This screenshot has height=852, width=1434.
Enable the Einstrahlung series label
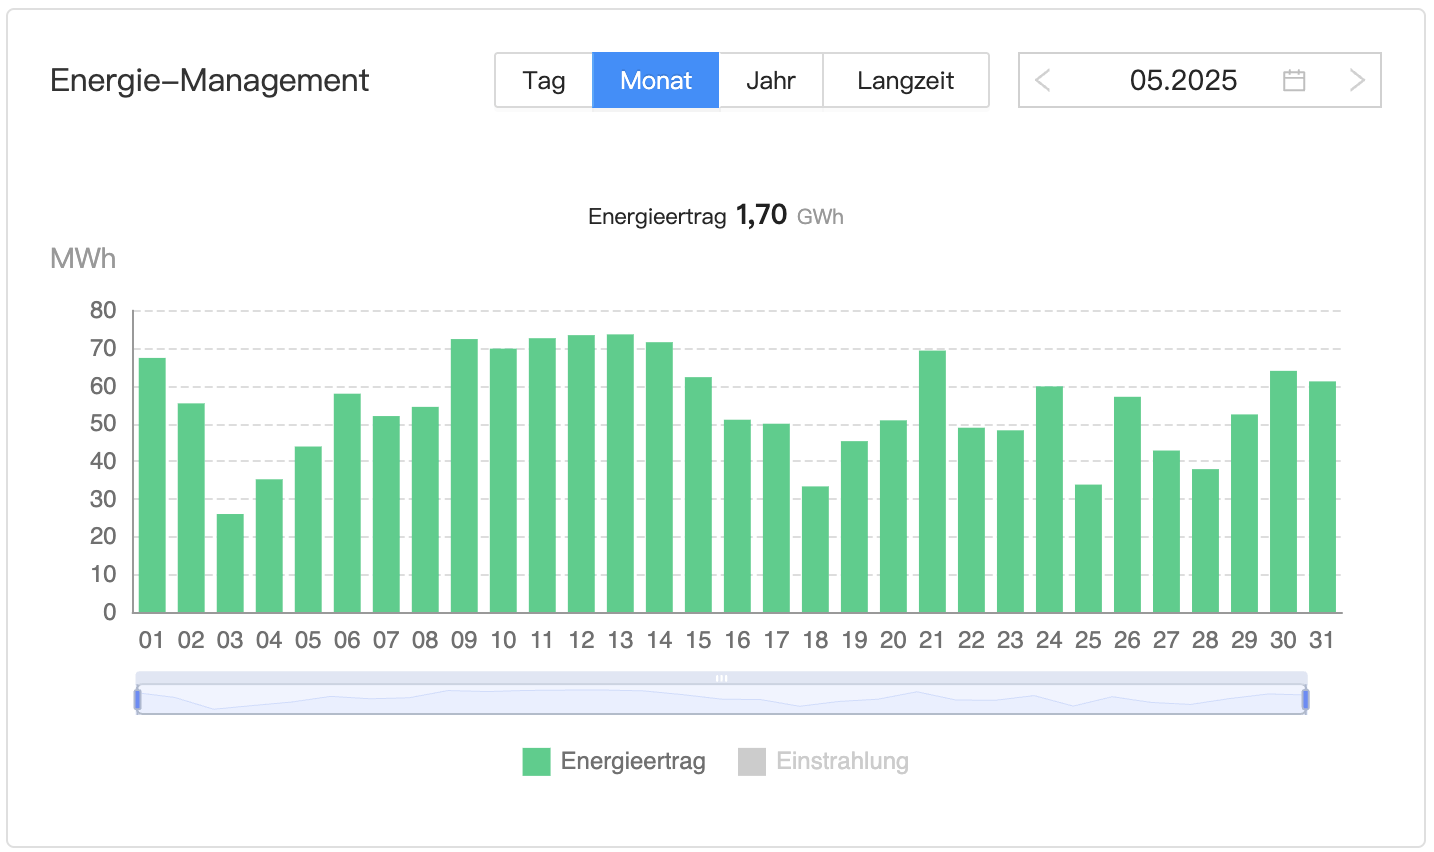(x=842, y=762)
